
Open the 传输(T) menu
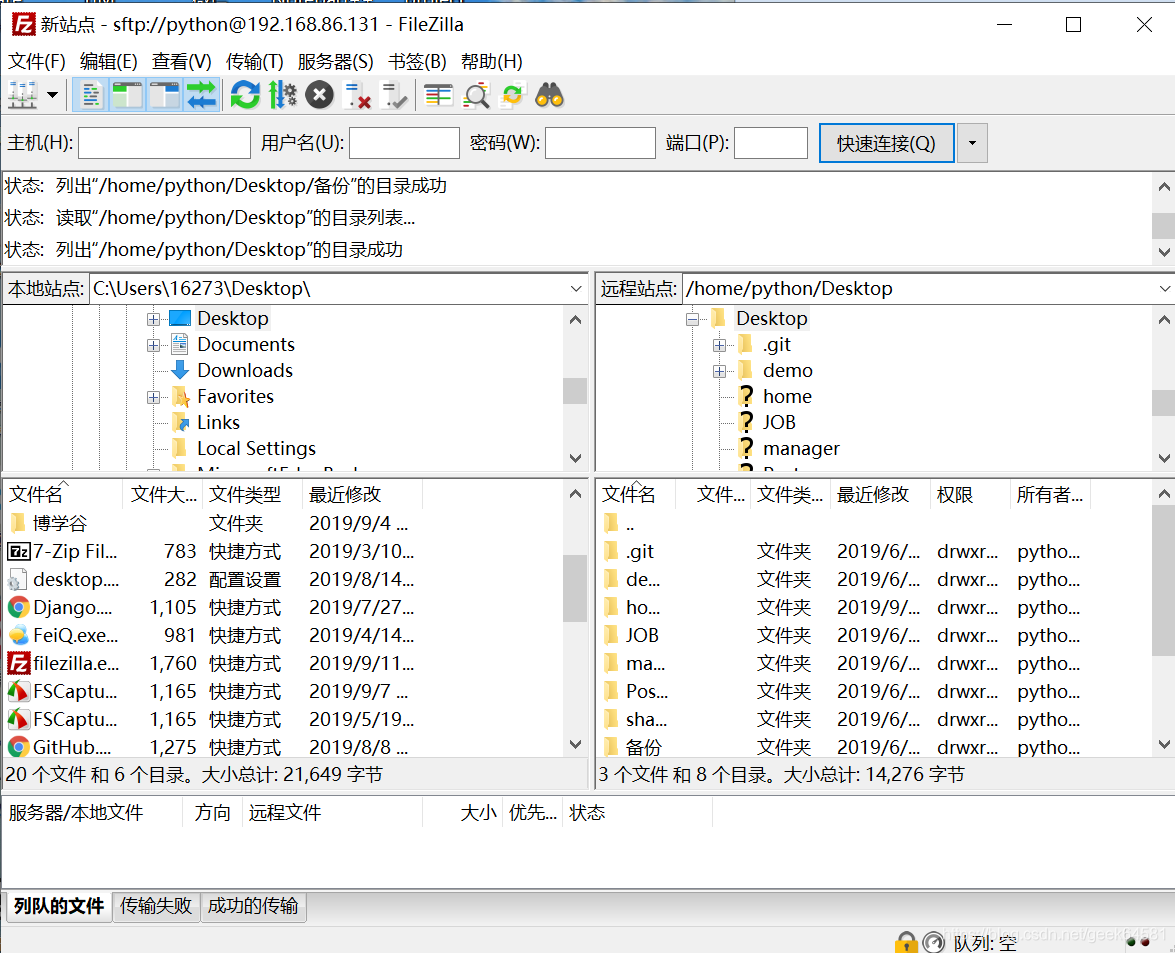coord(255,61)
